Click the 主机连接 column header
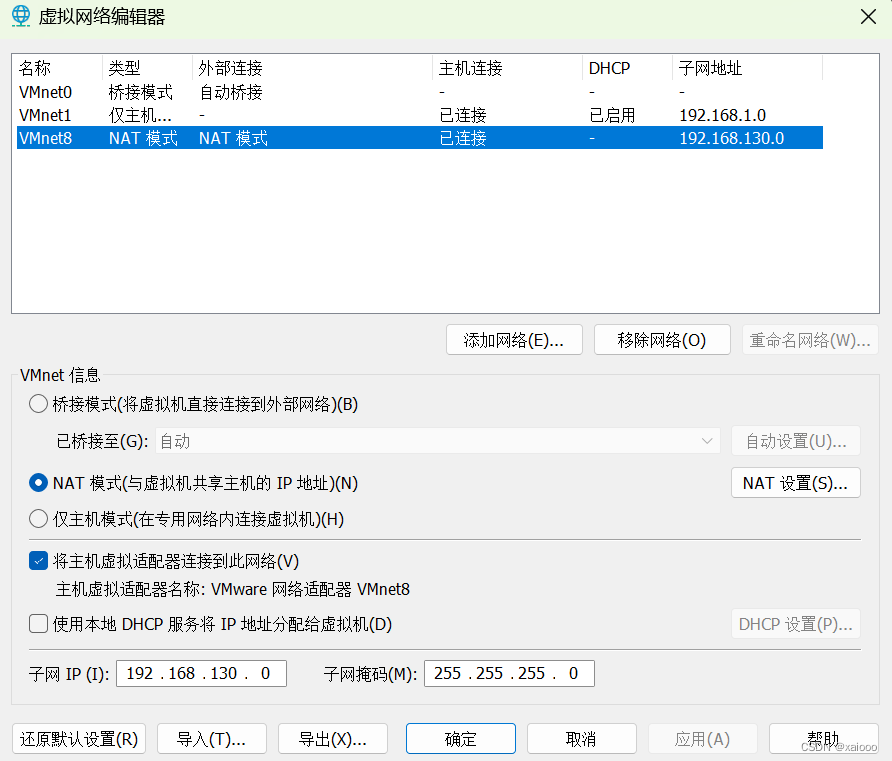This screenshot has width=892, height=761. point(507,68)
